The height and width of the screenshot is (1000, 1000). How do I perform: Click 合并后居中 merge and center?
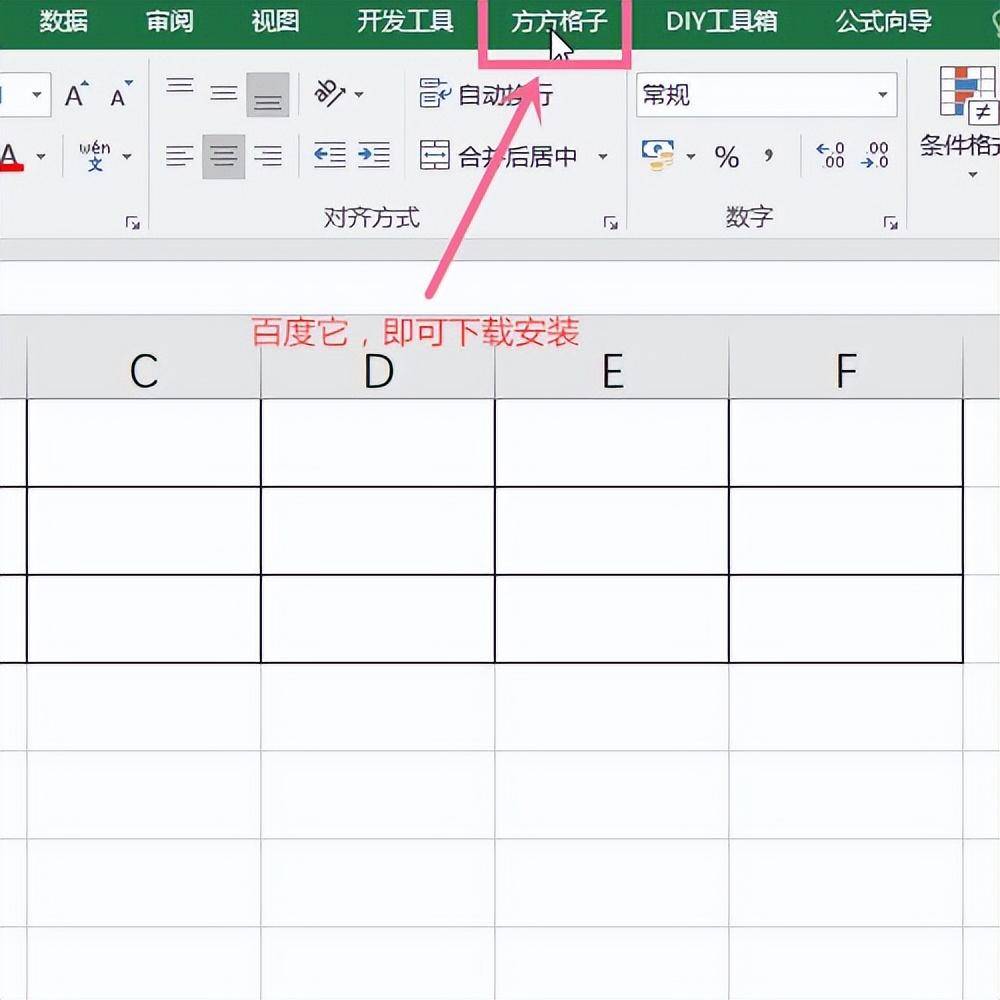pyautogui.click(x=499, y=156)
